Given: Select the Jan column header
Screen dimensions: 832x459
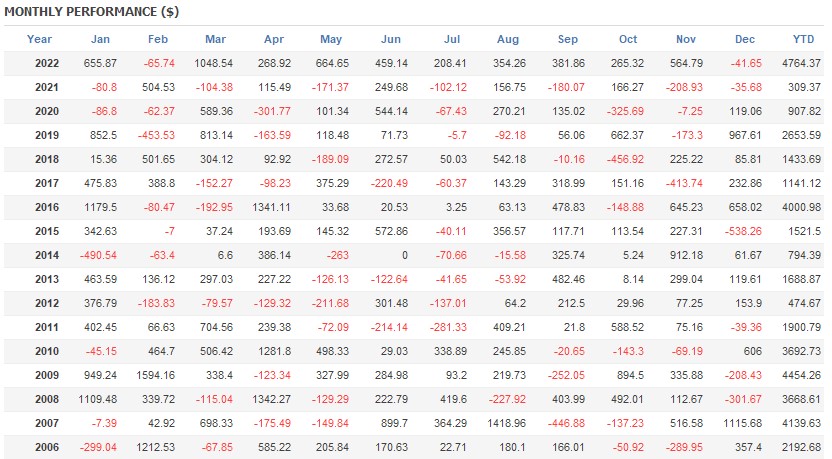Looking at the screenshot, I should pyautogui.click(x=100, y=39).
